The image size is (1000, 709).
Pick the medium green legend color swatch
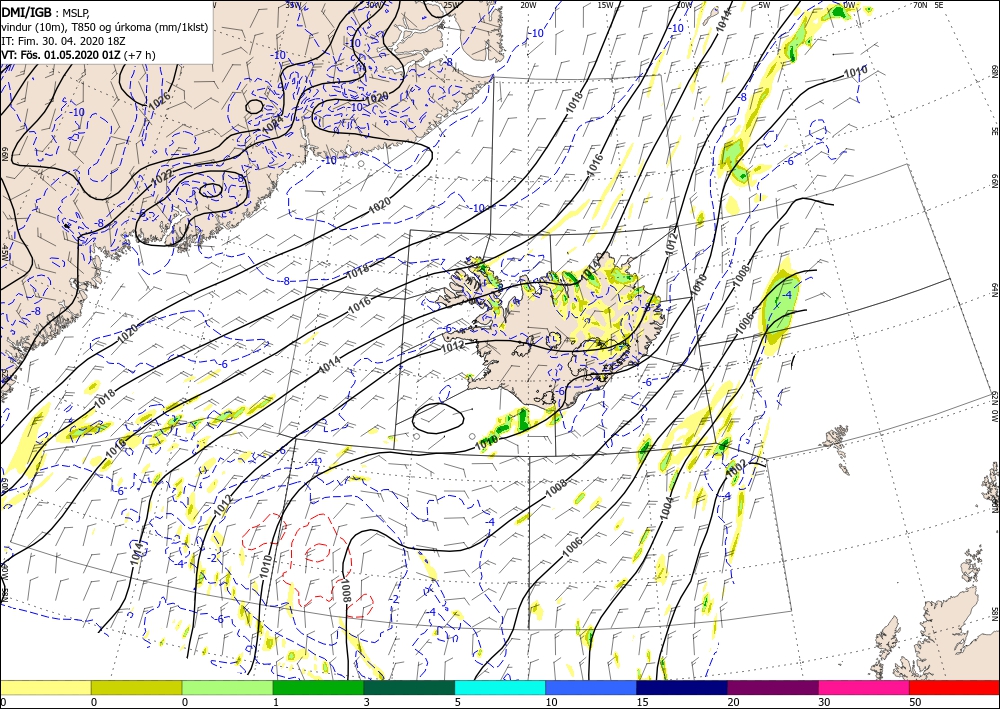click(x=318, y=687)
